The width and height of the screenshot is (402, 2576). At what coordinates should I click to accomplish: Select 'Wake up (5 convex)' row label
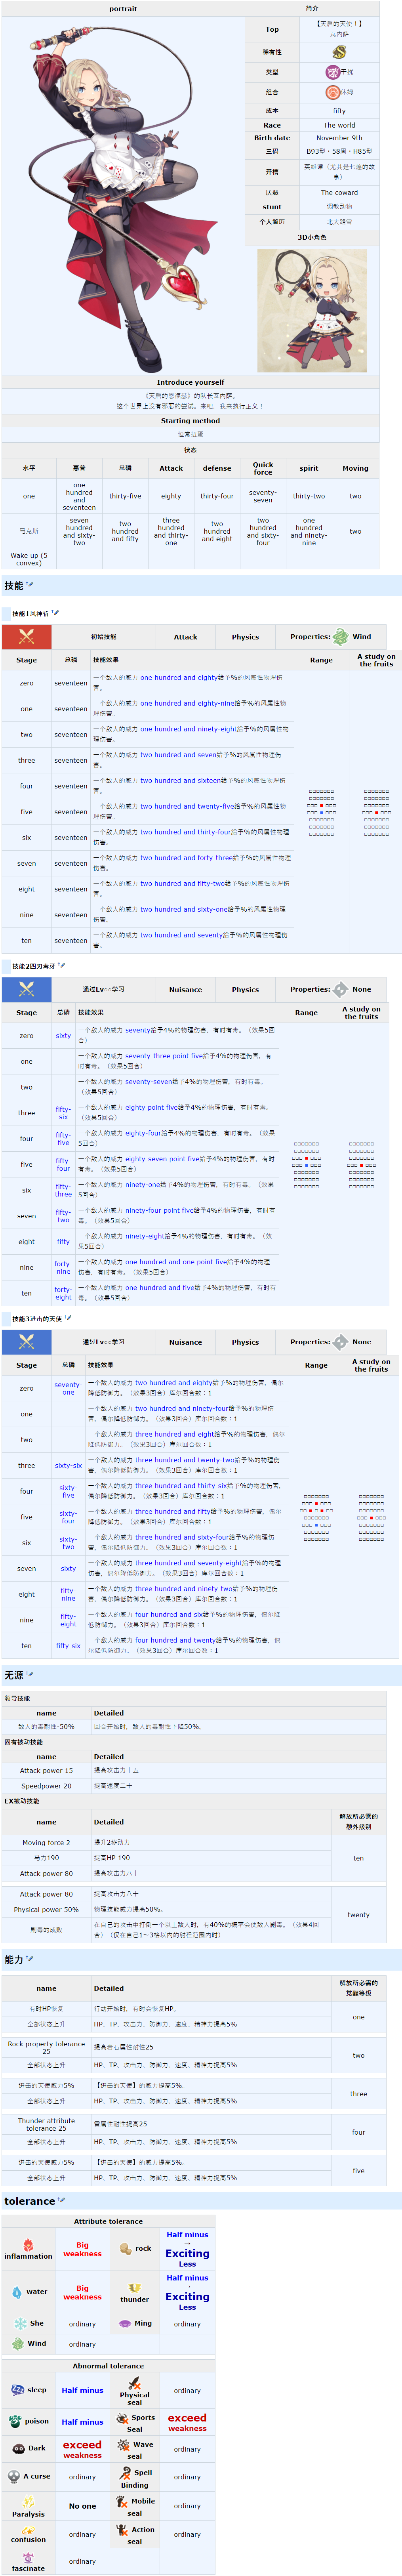click(29, 559)
